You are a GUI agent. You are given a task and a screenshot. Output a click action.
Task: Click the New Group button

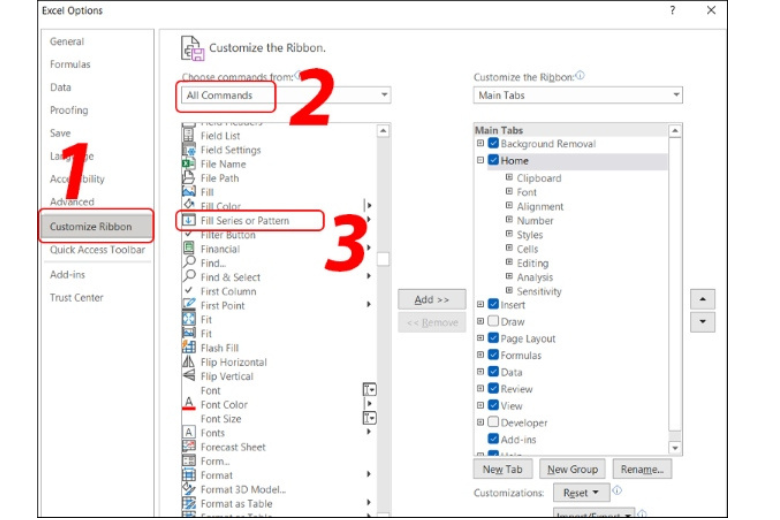pyautogui.click(x=573, y=469)
